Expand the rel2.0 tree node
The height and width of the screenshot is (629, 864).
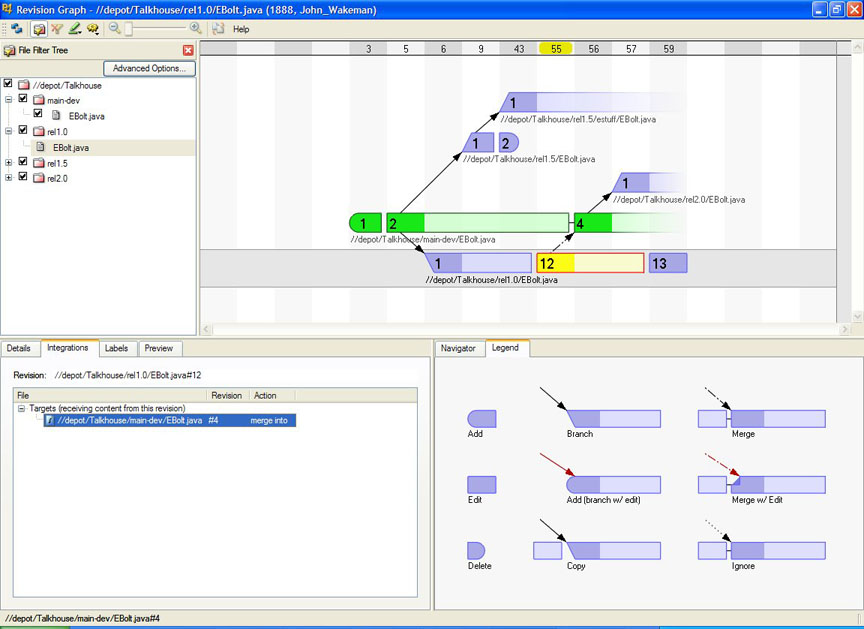tap(10, 176)
